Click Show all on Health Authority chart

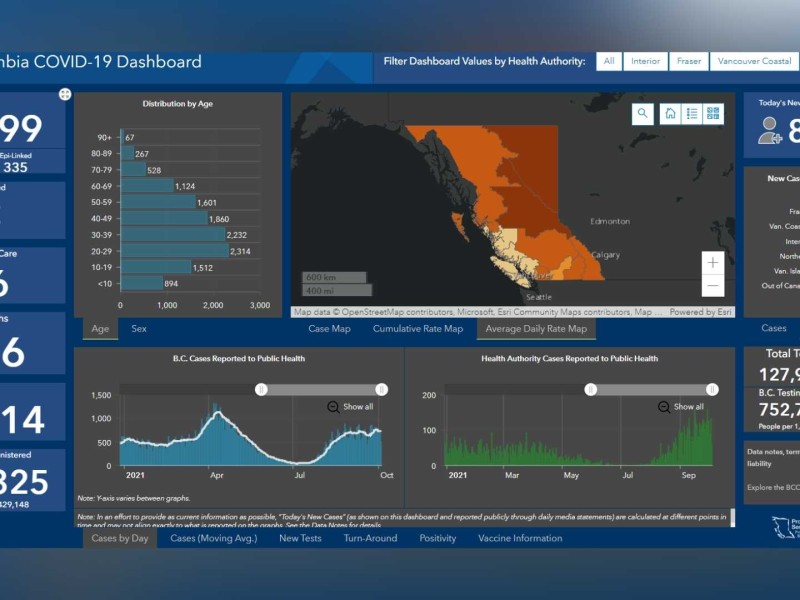tap(688, 407)
